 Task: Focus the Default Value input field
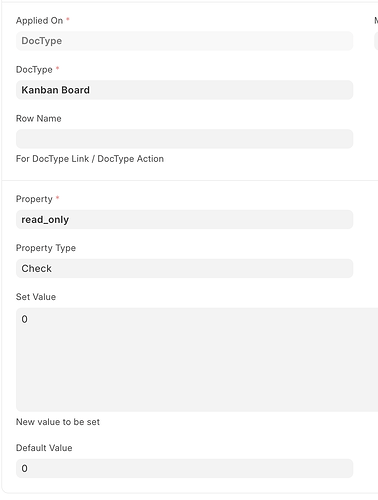(x=184, y=469)
